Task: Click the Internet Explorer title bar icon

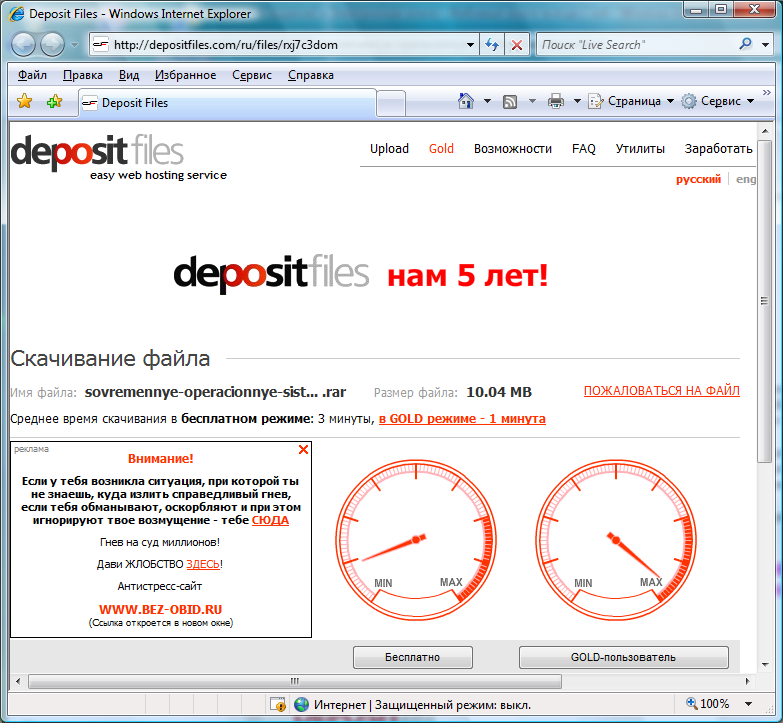Action: [x=17, y=13]
